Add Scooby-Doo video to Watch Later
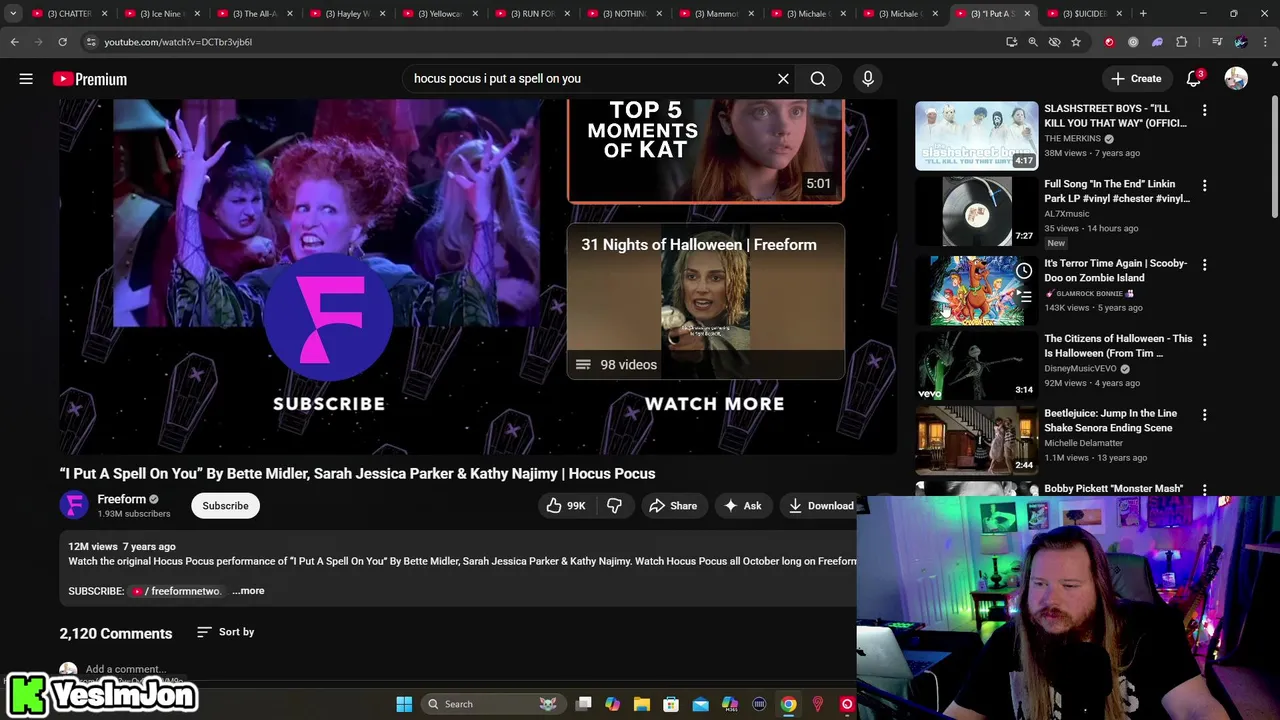This screenshot has width=1280, height=720. coord(1024,271)
